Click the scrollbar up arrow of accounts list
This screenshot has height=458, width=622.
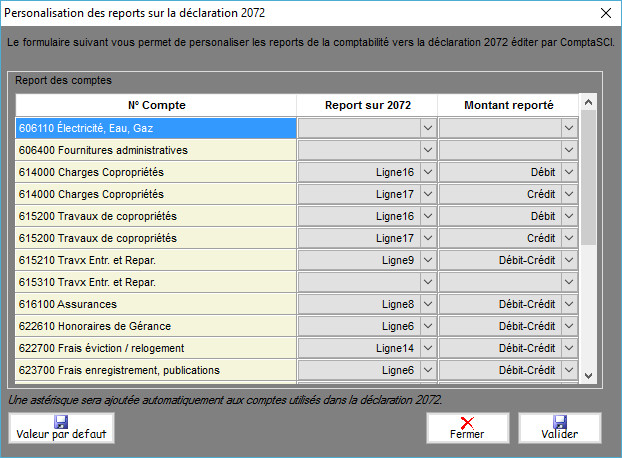click(x=588, y=102)
